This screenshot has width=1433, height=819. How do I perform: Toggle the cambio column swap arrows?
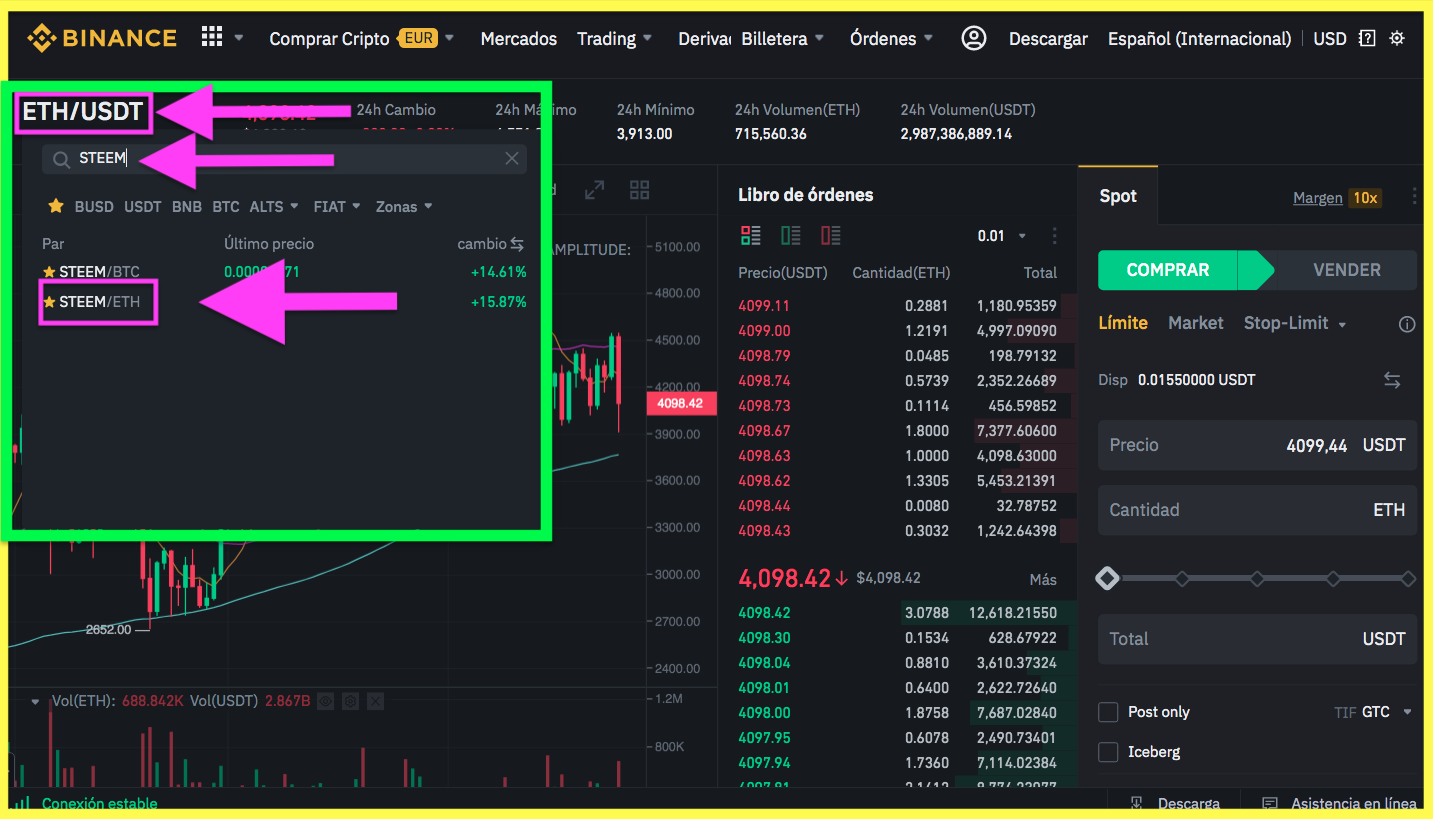click(x=517, y=244)
